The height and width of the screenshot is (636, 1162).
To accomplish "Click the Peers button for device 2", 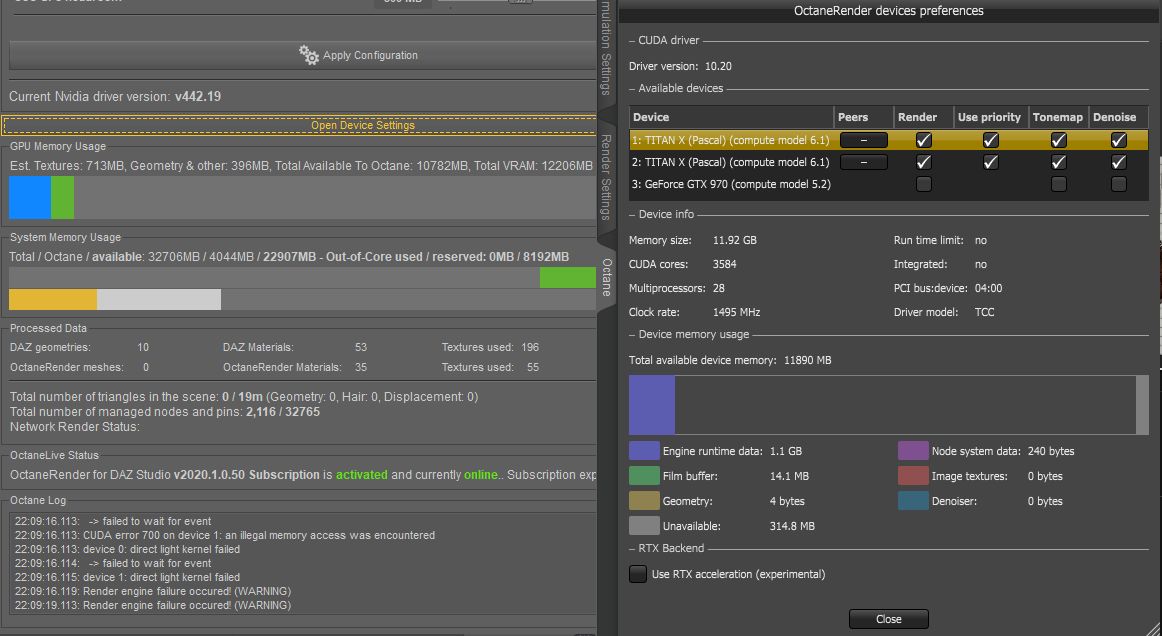I will click(863, 162).
